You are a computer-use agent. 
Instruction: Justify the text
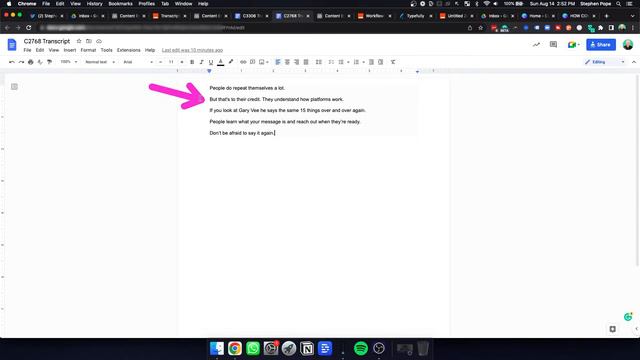tap(306, 62)
